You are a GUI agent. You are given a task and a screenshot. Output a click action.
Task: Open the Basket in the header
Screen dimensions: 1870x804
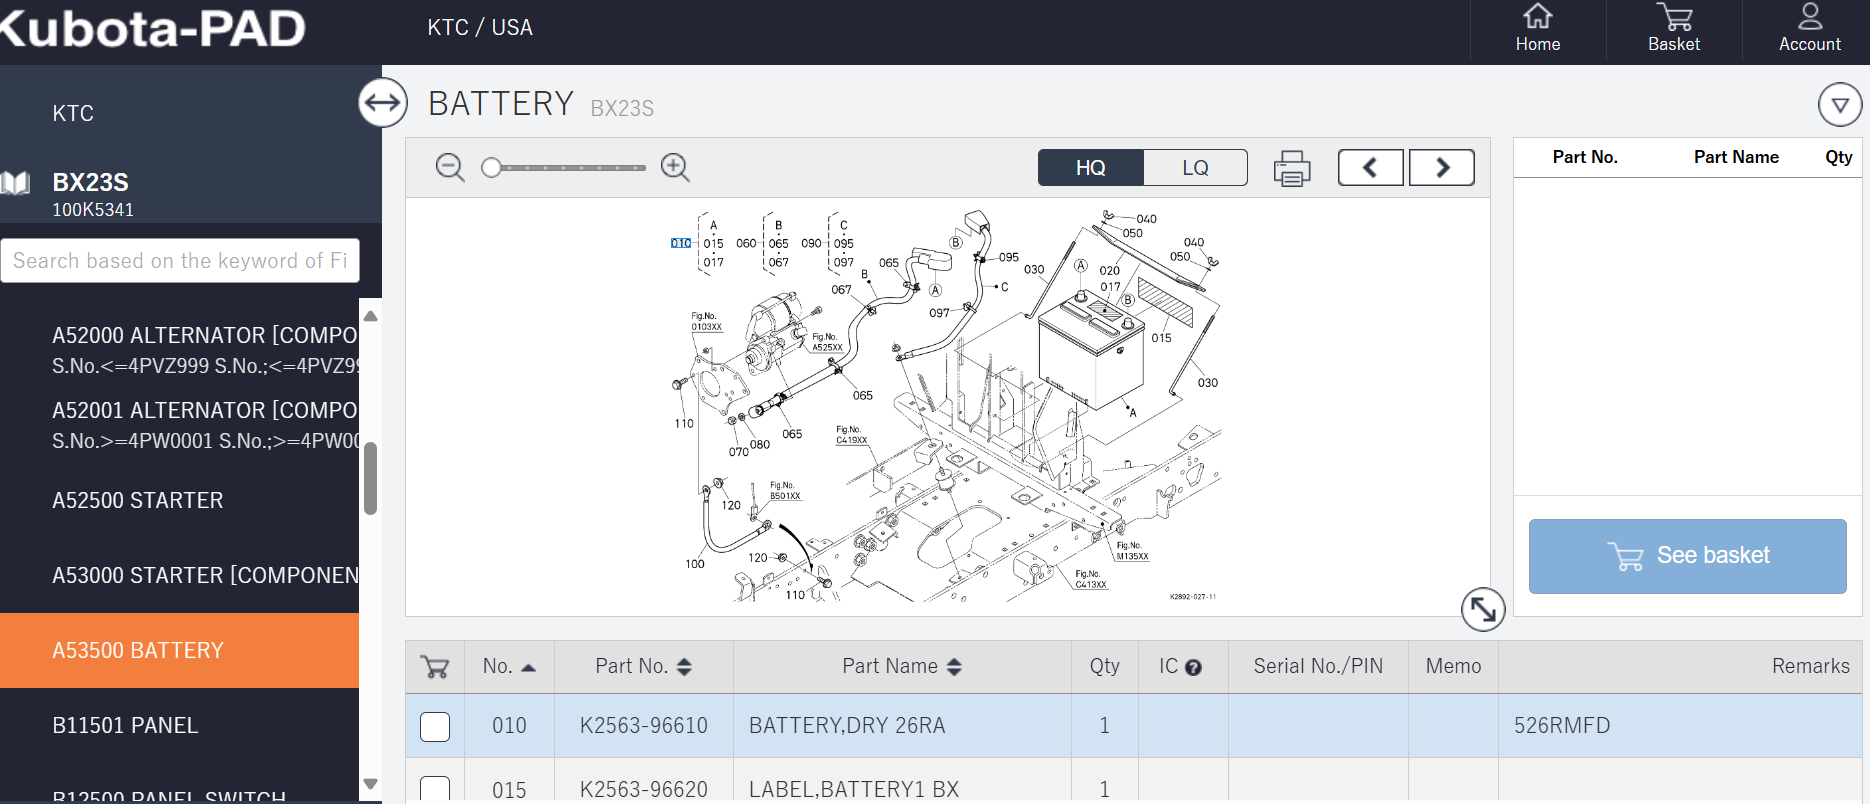coord(1674,28)
